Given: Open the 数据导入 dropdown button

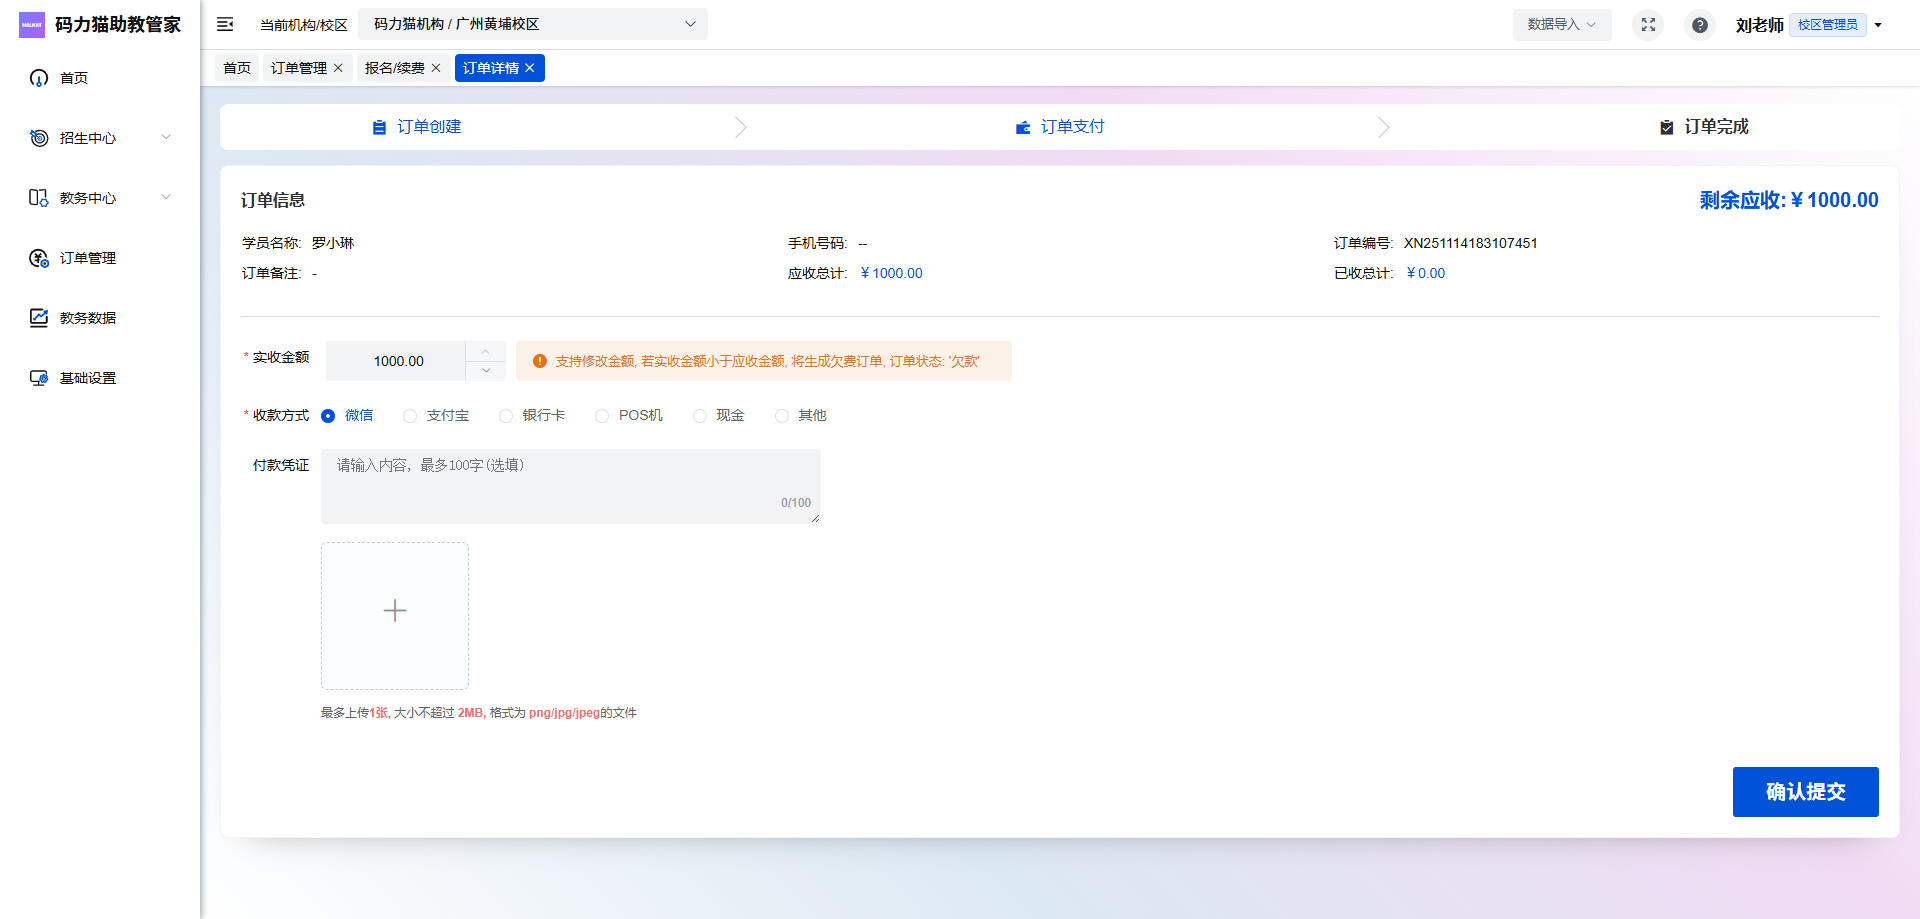Looking at the screenshot, I should (x=1561, y=24).
